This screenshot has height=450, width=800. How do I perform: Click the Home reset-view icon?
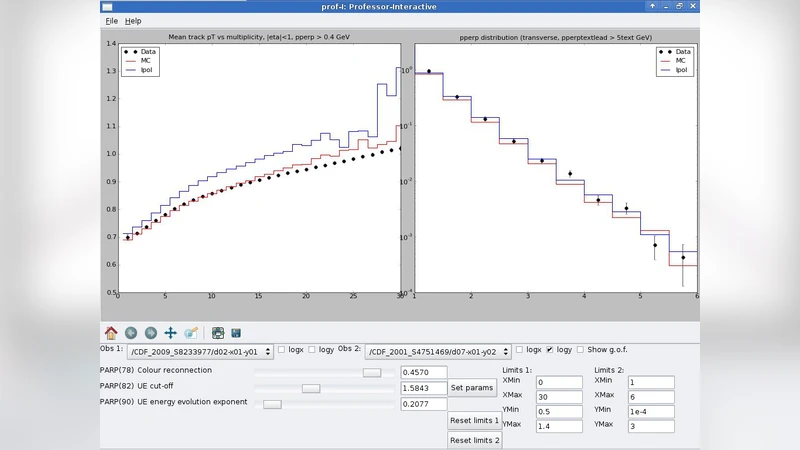111,333
